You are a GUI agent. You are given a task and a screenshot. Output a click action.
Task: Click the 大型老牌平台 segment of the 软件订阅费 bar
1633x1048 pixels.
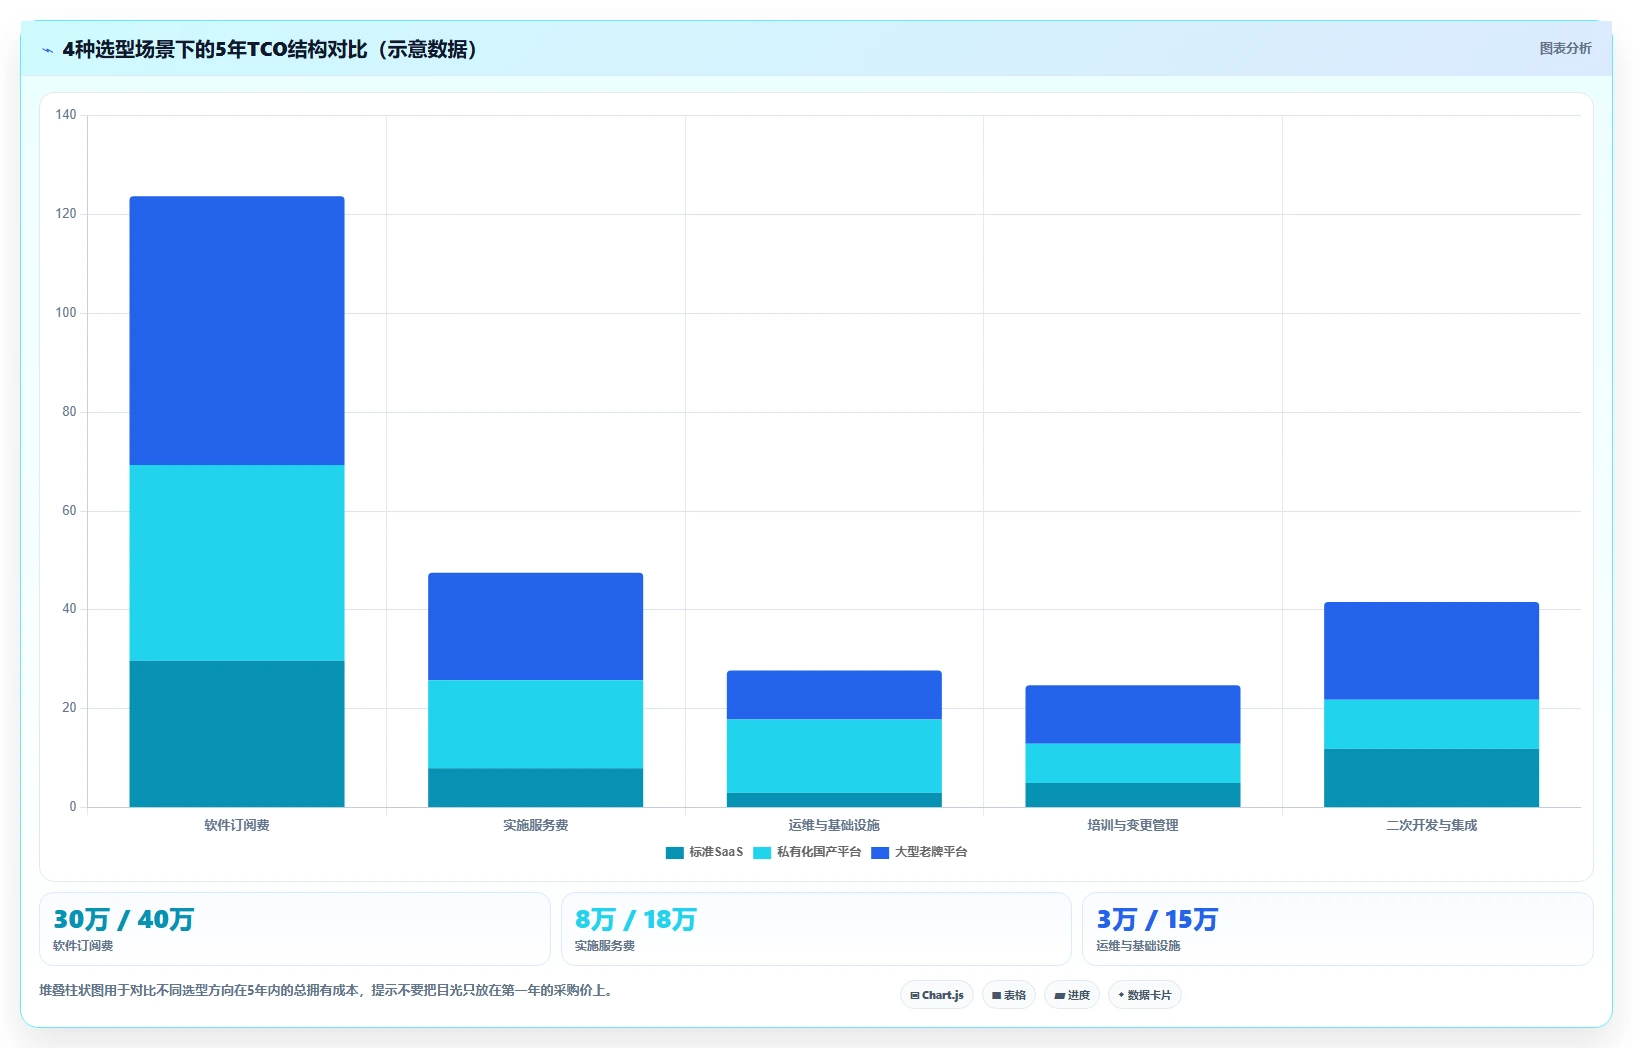[237, 331]
